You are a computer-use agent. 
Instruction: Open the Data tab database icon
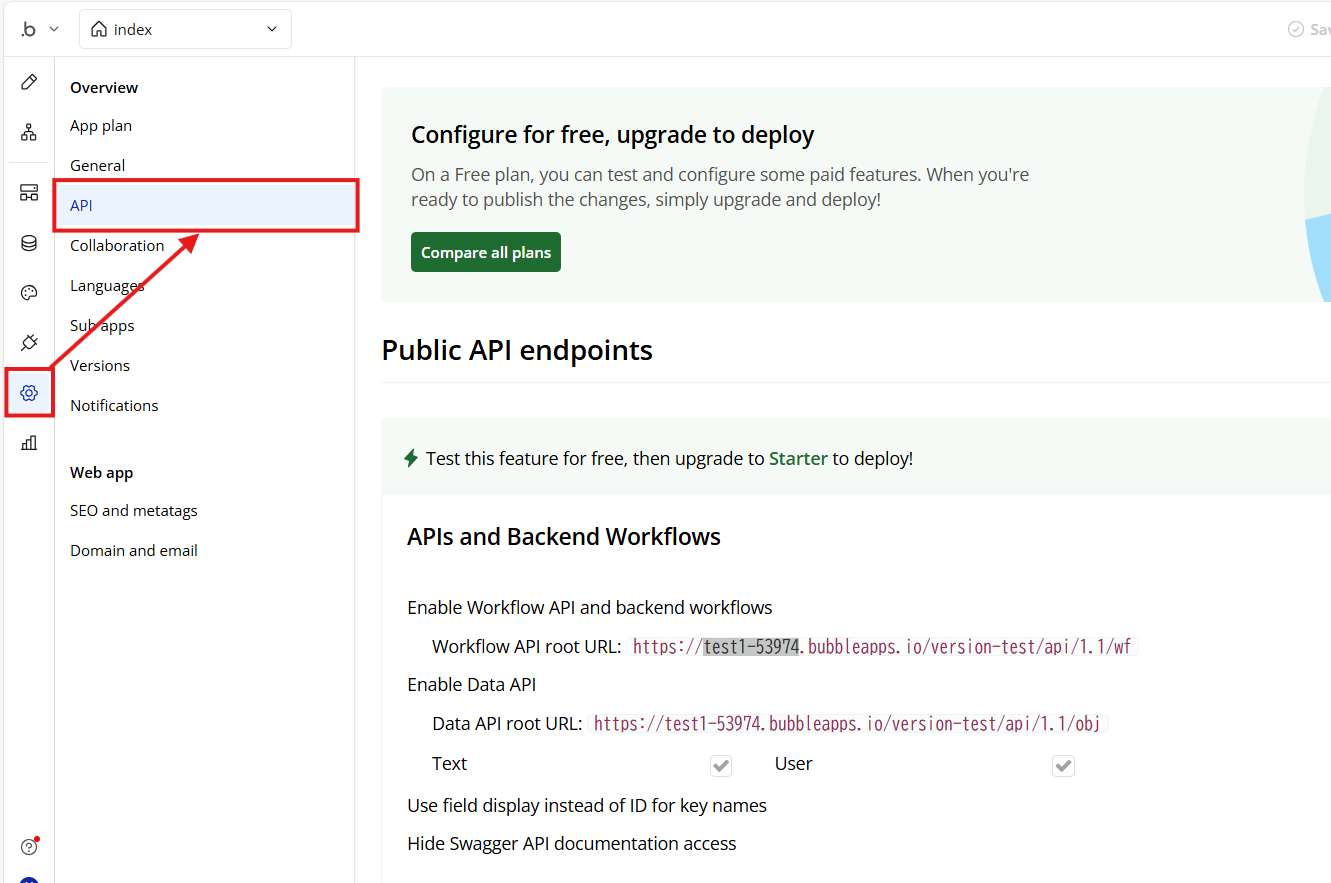pyautogui.click(x=29, y=243)
